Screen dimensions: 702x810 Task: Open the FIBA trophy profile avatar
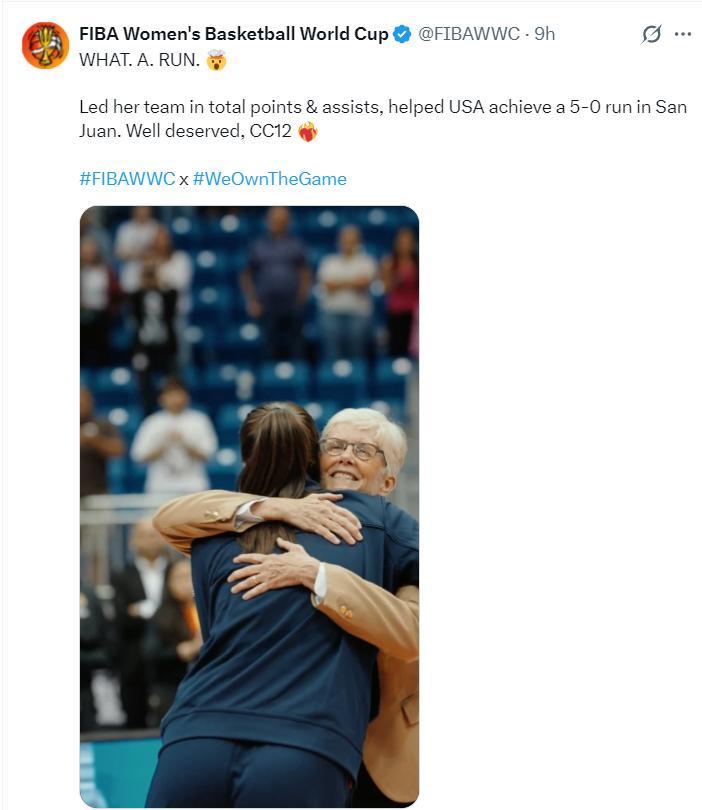coord(45,45)
